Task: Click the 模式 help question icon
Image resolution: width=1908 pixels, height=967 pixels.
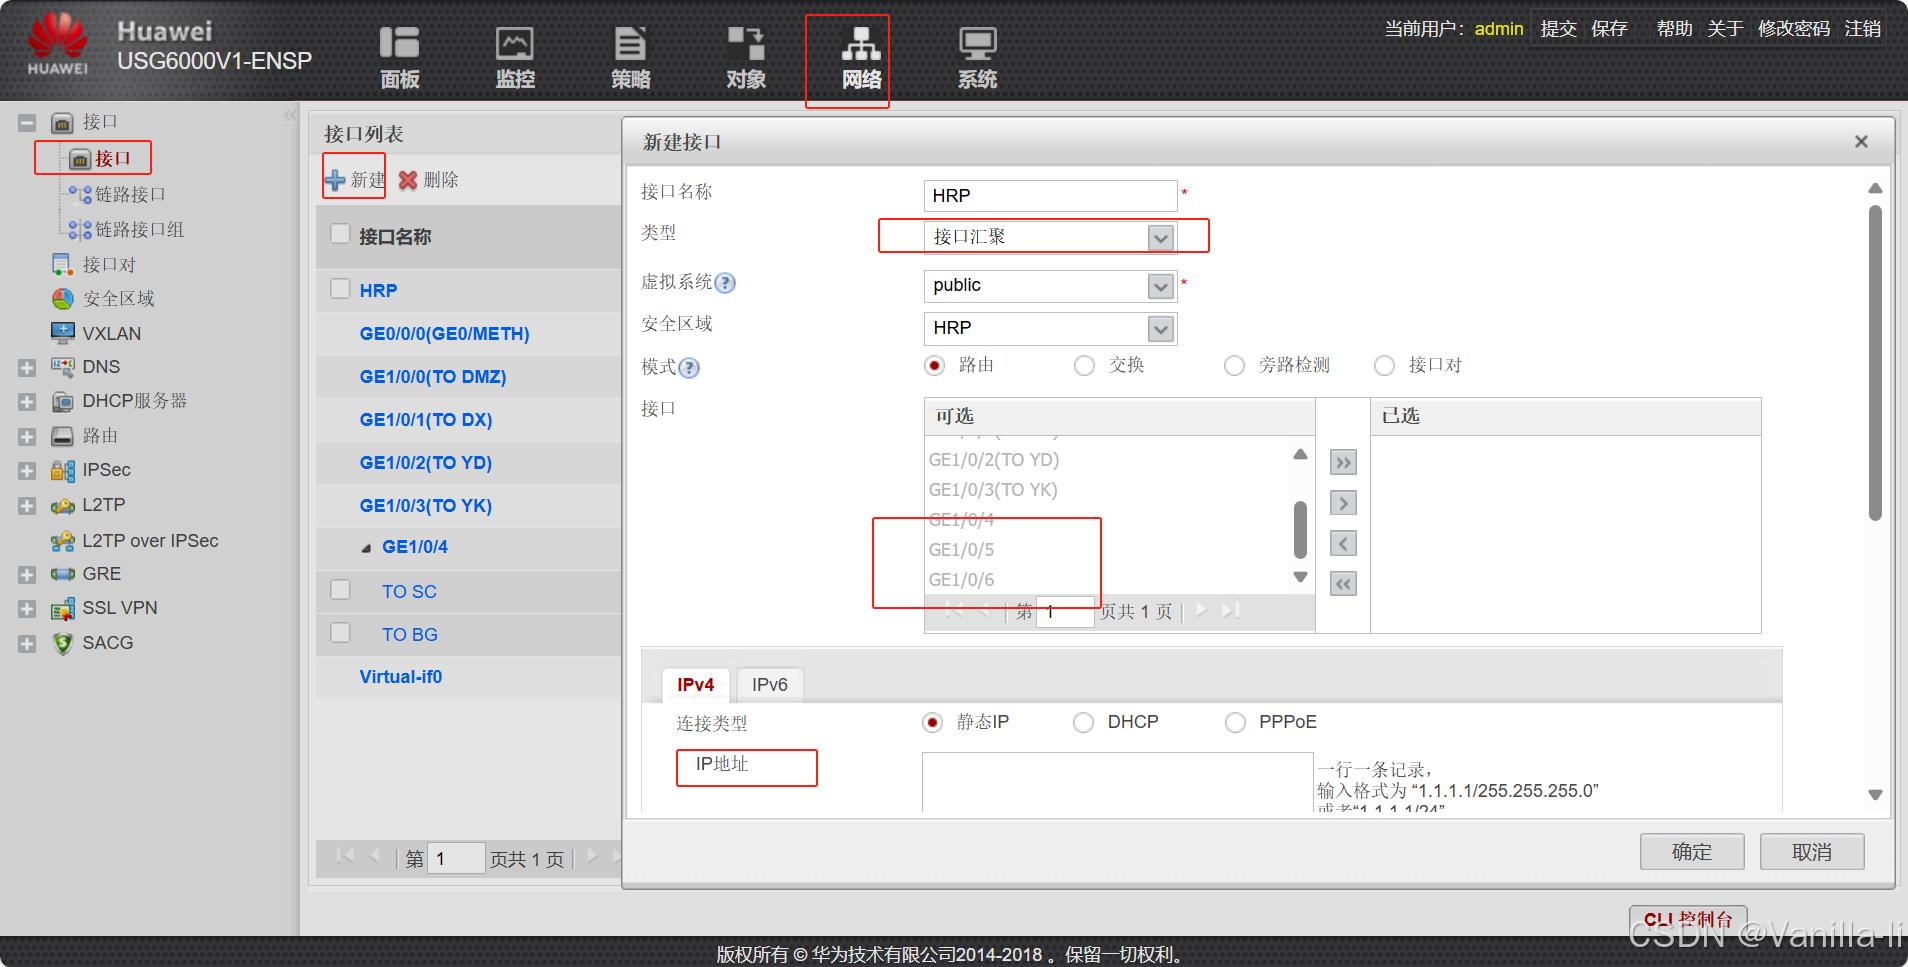Action: pyautogui.click(x=689, y=368)
